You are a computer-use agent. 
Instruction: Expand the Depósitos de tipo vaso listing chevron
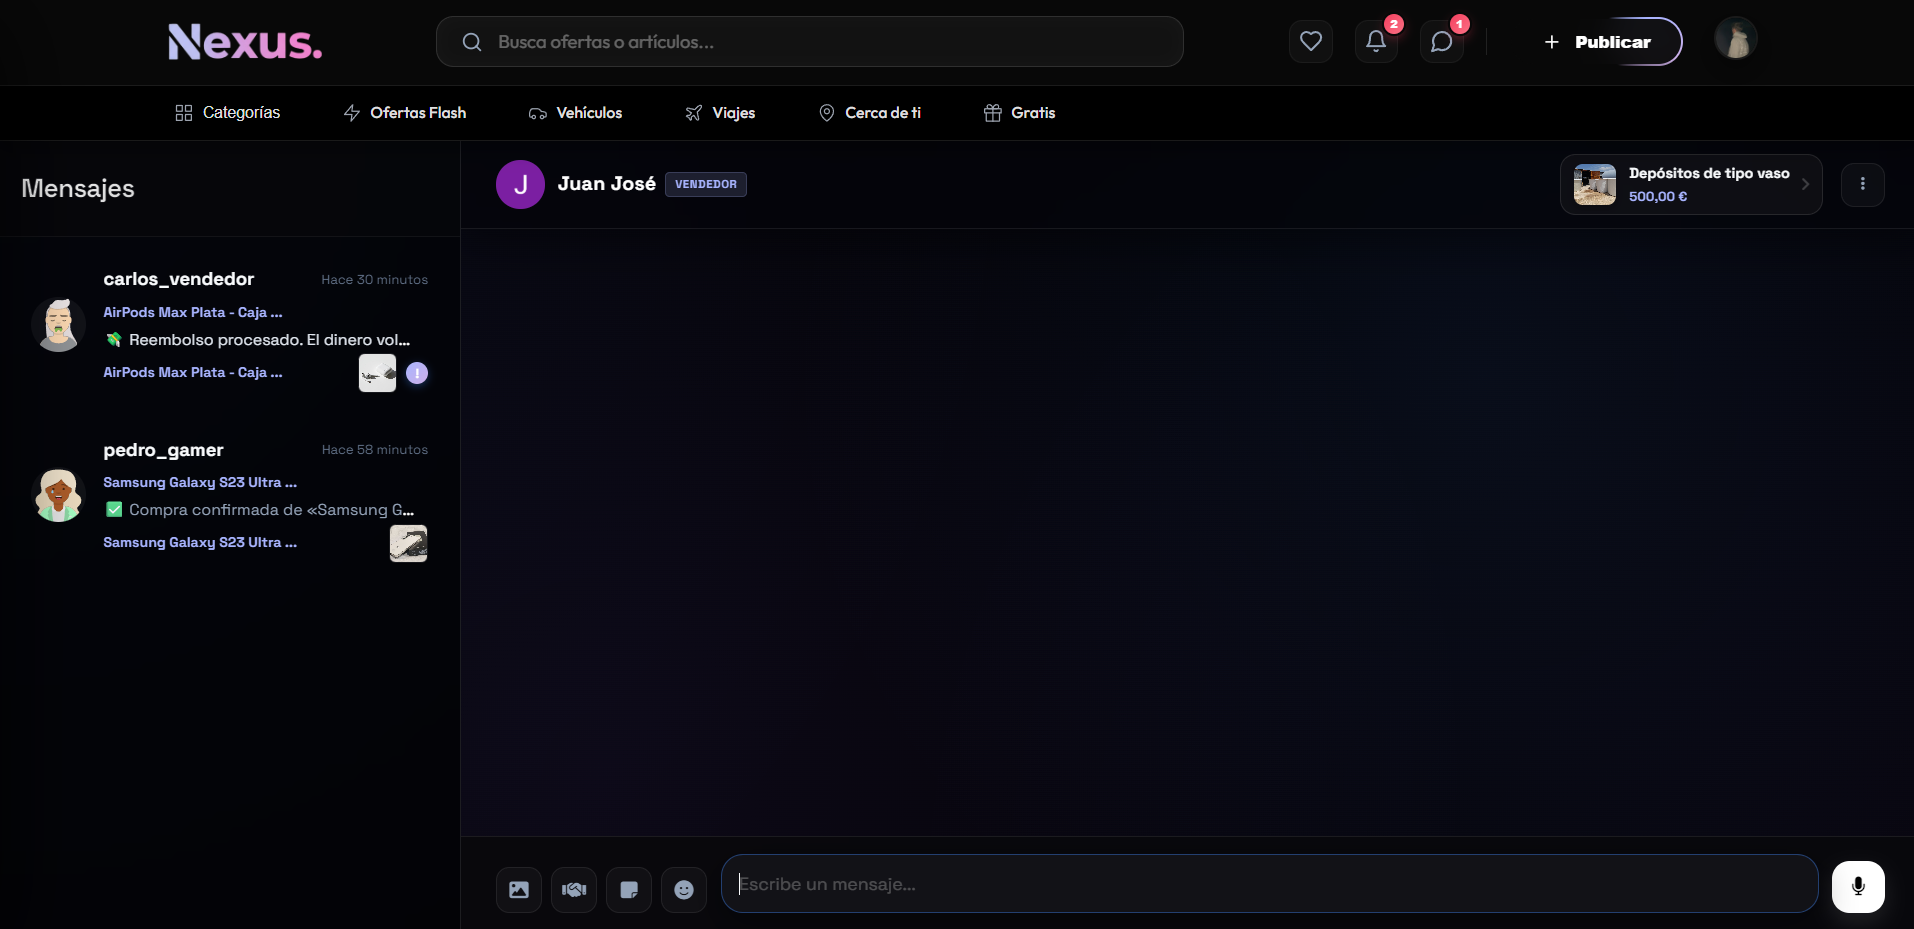coord(1805,184)
